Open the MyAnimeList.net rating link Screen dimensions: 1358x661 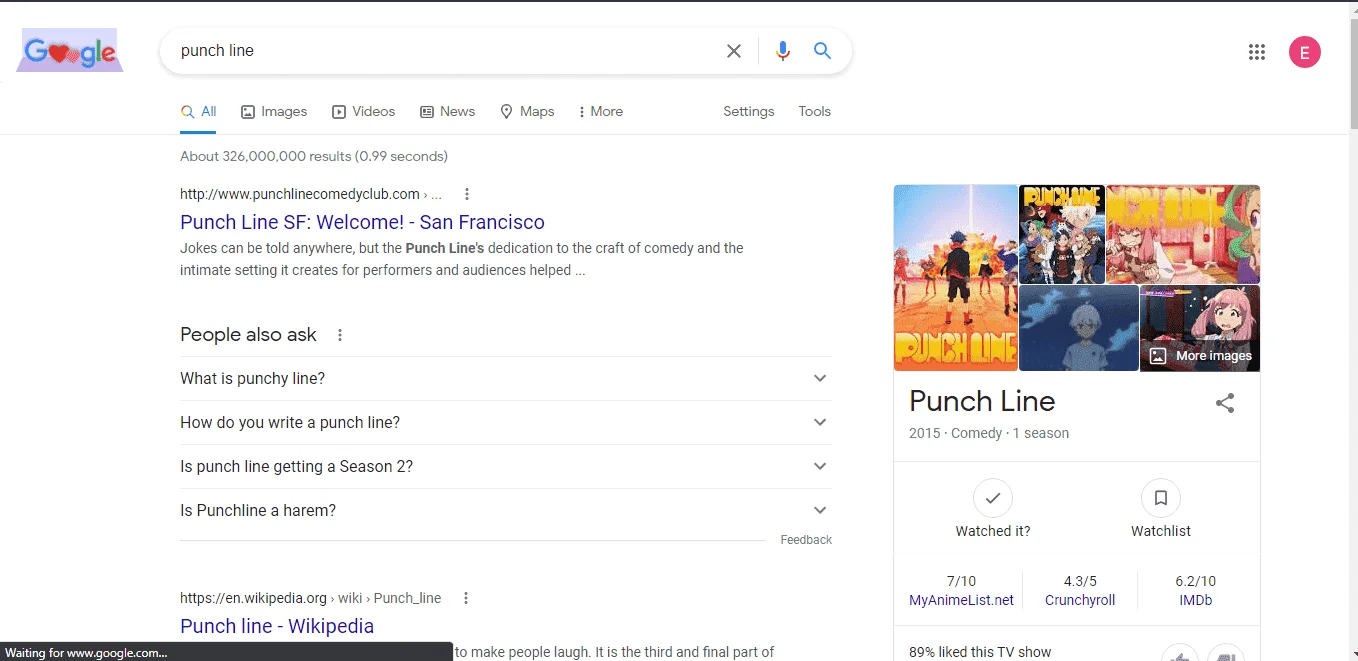tap(961, 600)
